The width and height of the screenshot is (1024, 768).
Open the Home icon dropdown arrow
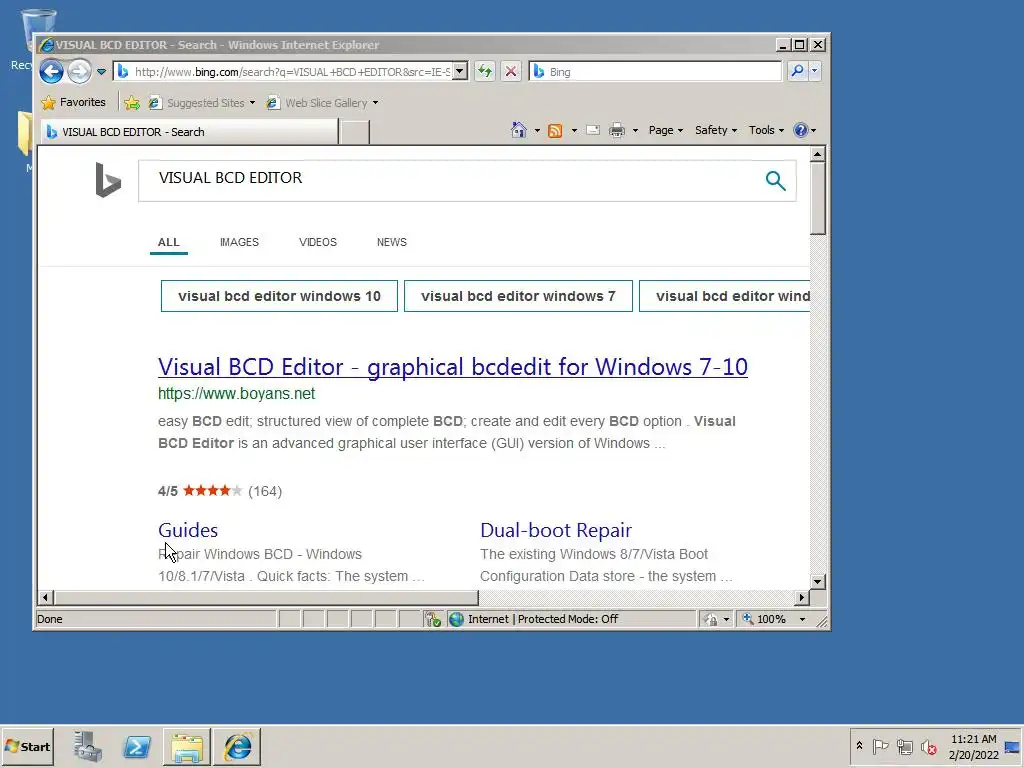[537, 131]
